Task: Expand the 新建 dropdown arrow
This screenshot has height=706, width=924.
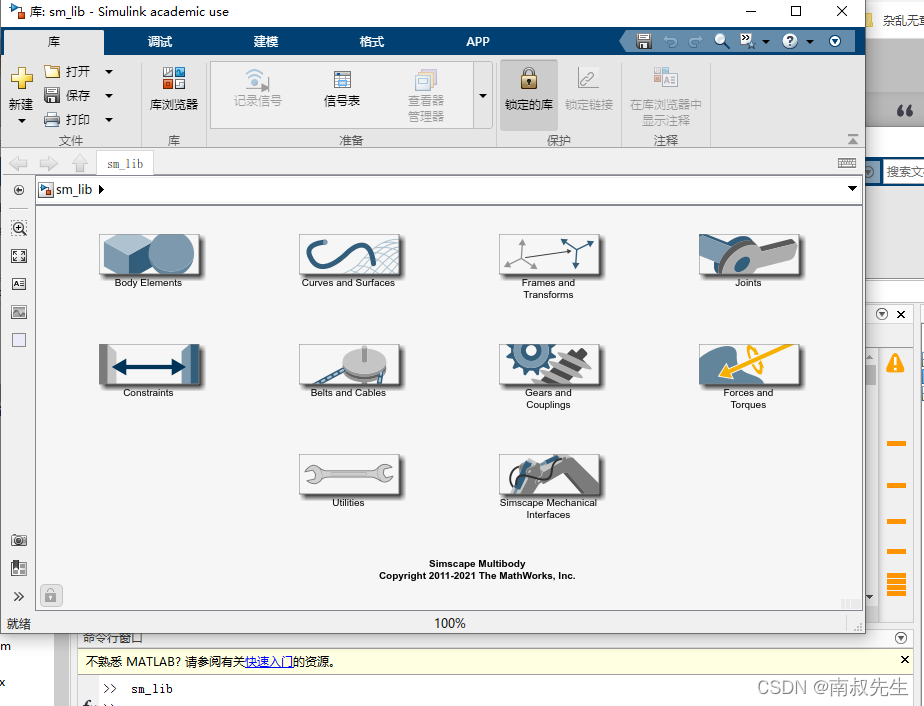Action: click(21, 121)
